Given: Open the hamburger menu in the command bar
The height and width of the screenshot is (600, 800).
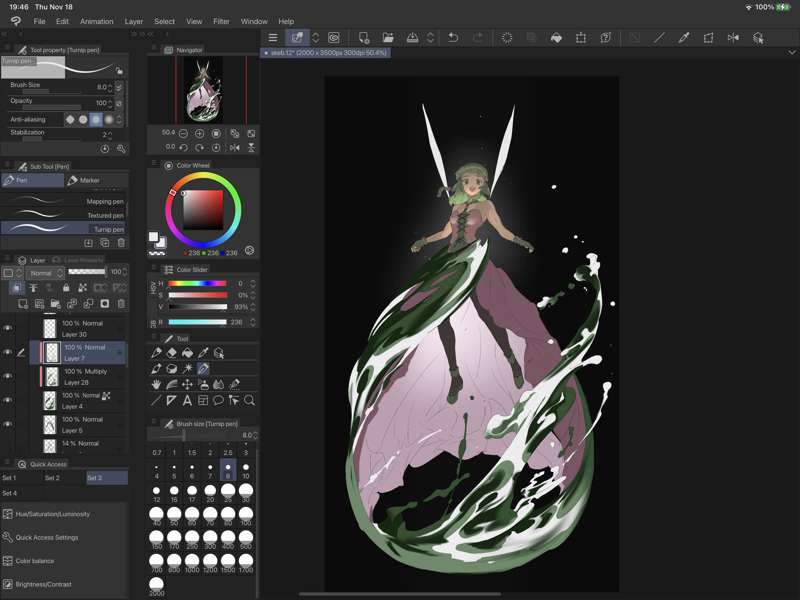Looking at the screenshot, I should tap(273, 38).
